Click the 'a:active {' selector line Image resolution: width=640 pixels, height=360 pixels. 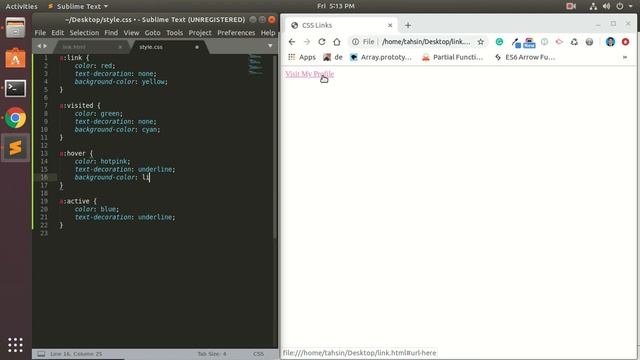click(x=78, y=201)
